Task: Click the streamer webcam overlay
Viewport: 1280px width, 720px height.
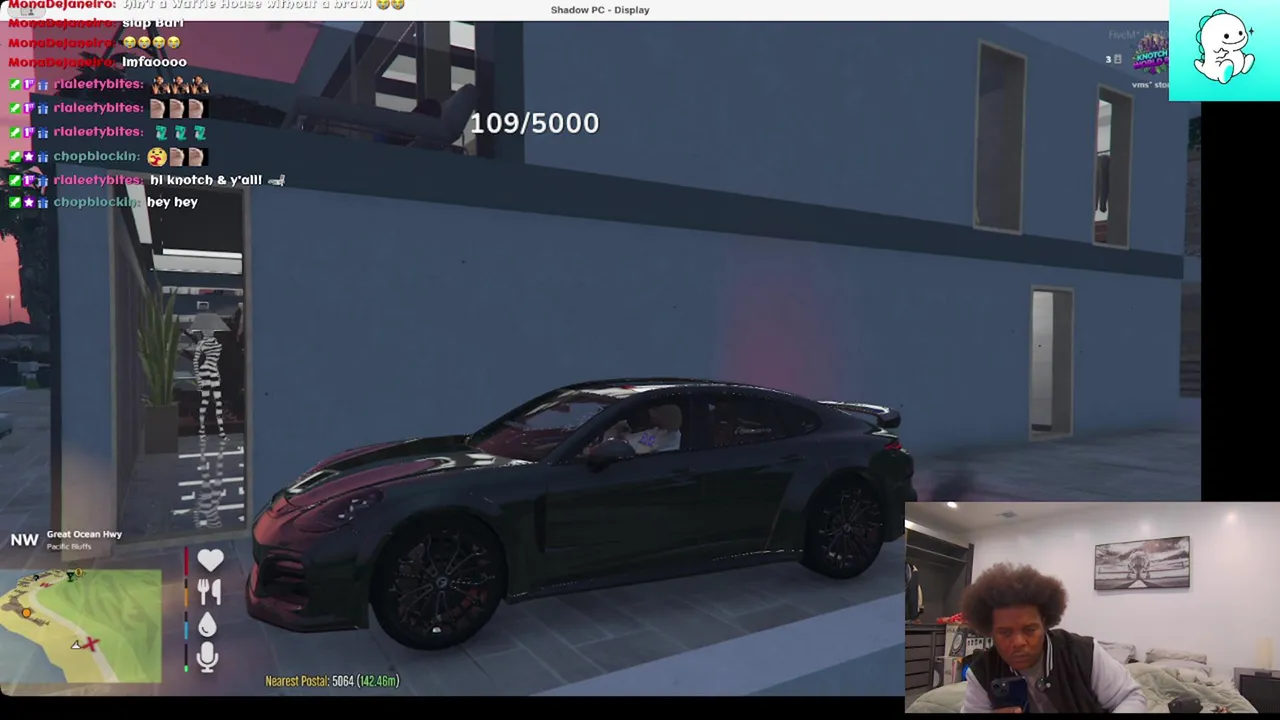Action: [1092, 607]
